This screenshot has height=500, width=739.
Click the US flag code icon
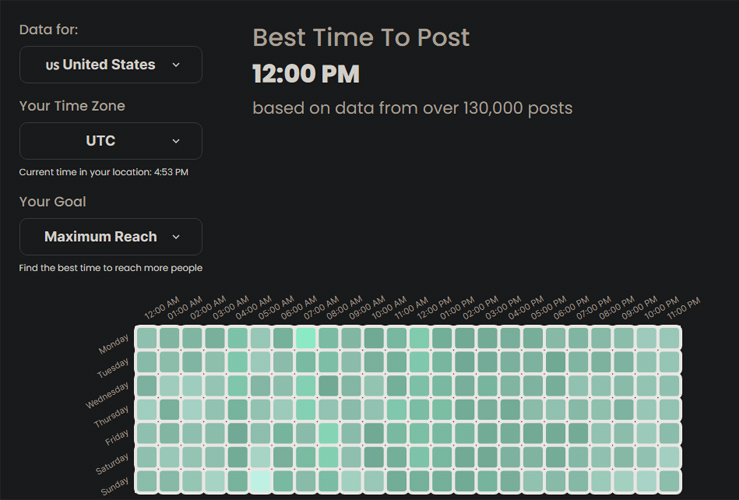52,65
